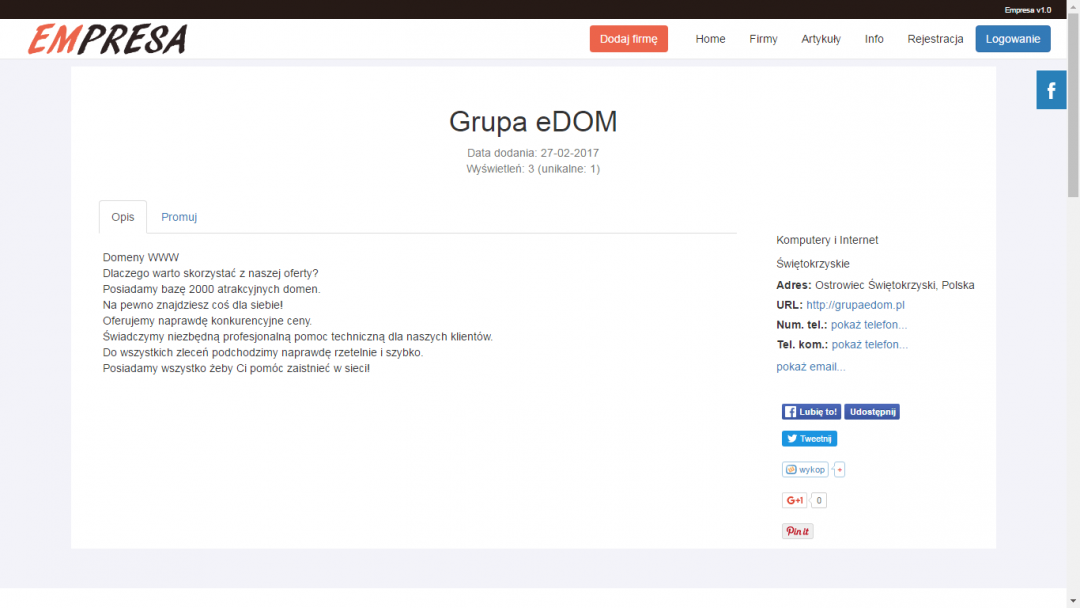Click the Facebook 'Lubię to!' like button
This screenshot has height=608, width=1080.
pos(811,411)
